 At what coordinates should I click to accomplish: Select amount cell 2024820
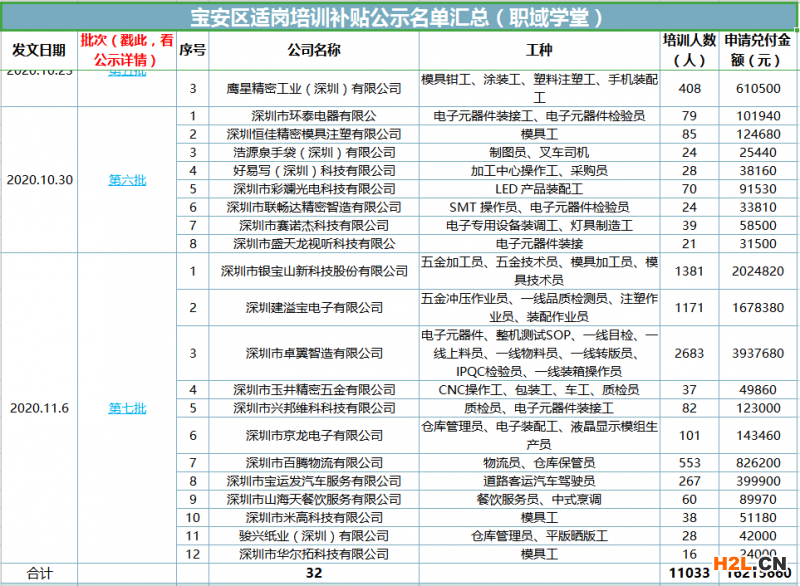pyautogui.click(x=758, y=271)
